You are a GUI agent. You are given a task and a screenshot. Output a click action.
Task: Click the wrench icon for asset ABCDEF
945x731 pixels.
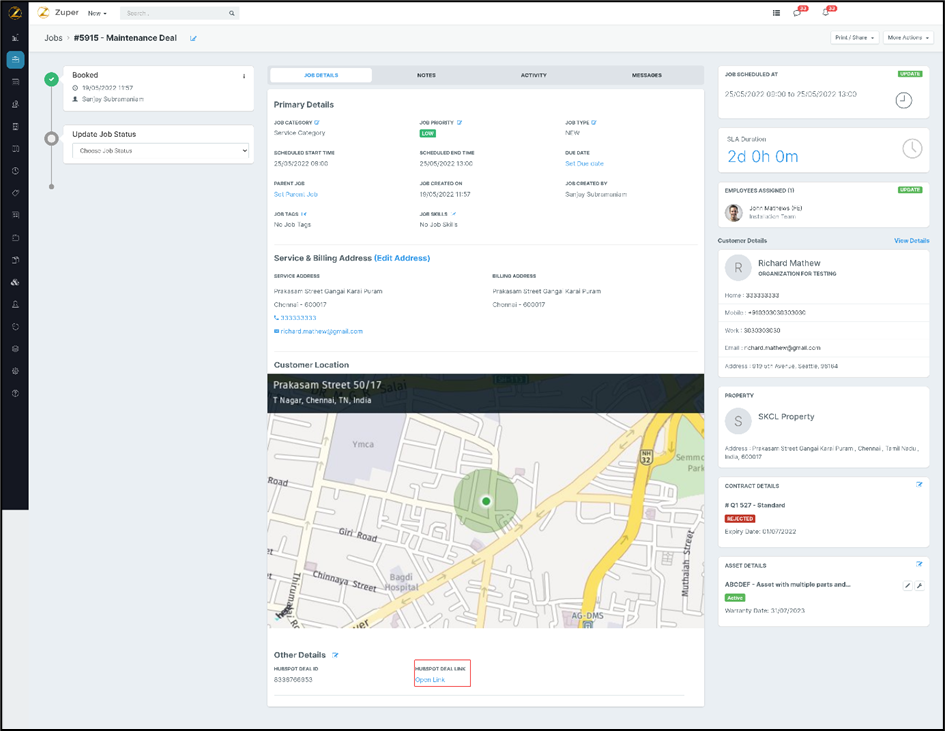[919, 586]
